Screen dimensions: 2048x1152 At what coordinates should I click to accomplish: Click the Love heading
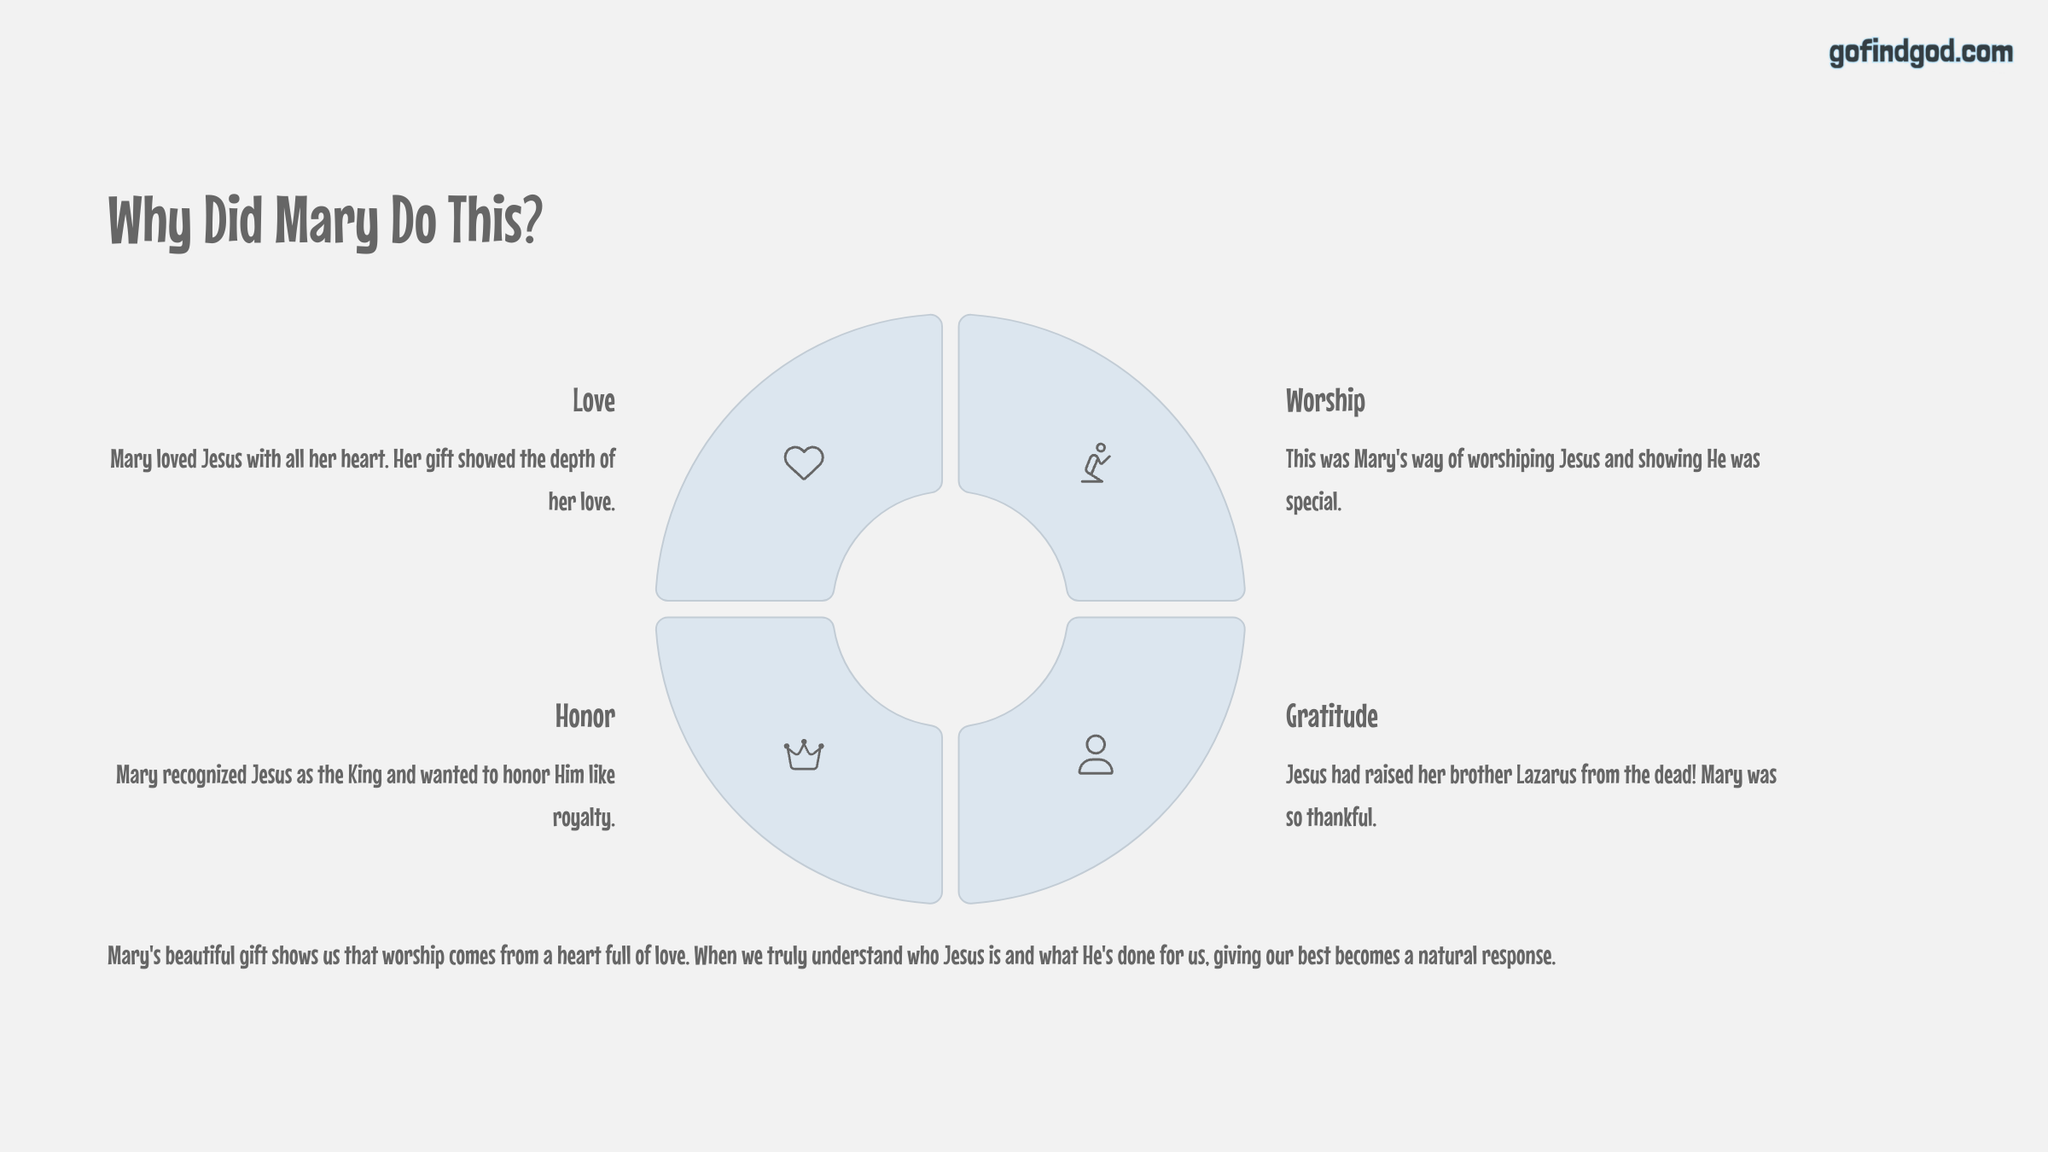click(x=593, y=400)
